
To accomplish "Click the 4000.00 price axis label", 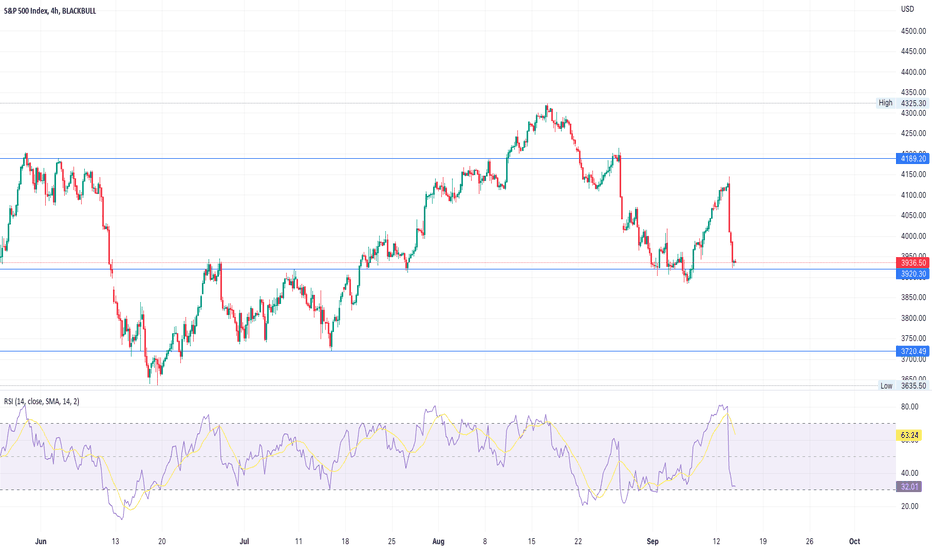I will click(x=914, y=236).
